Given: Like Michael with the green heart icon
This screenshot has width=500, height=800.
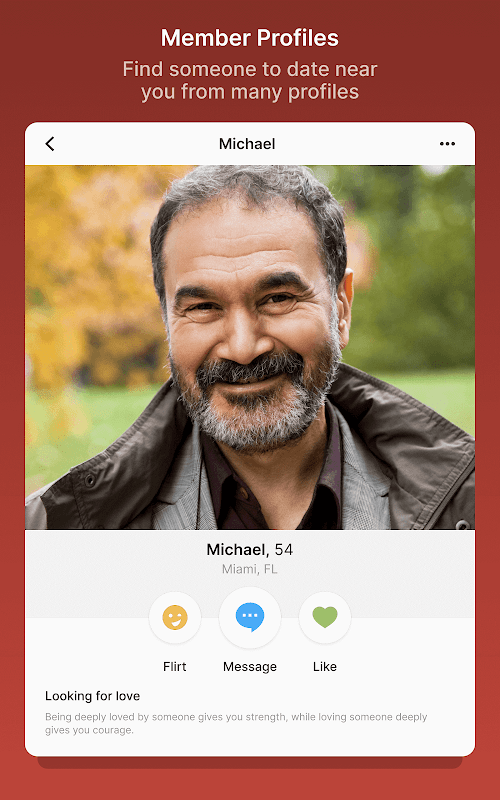Looking at the screenshot, I should (x=325, y=617).
